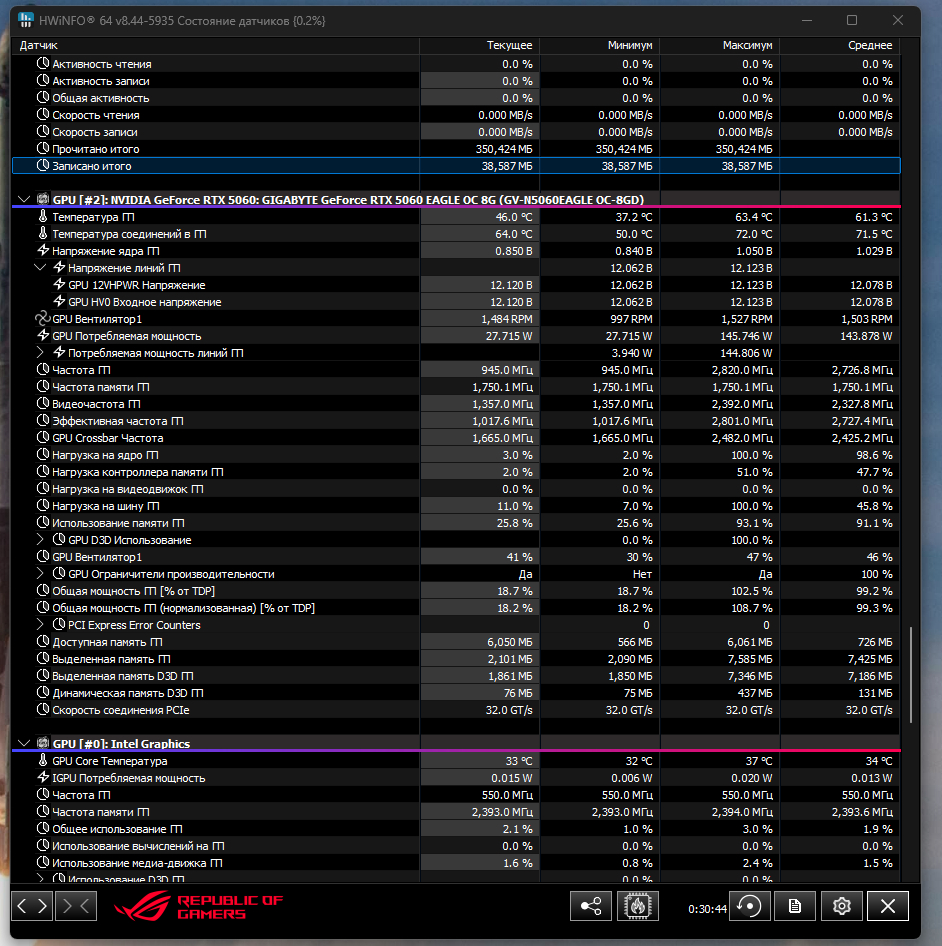Click the Минимум column header
The width and height of the screenshot is (942, 946).
(600, 45)
